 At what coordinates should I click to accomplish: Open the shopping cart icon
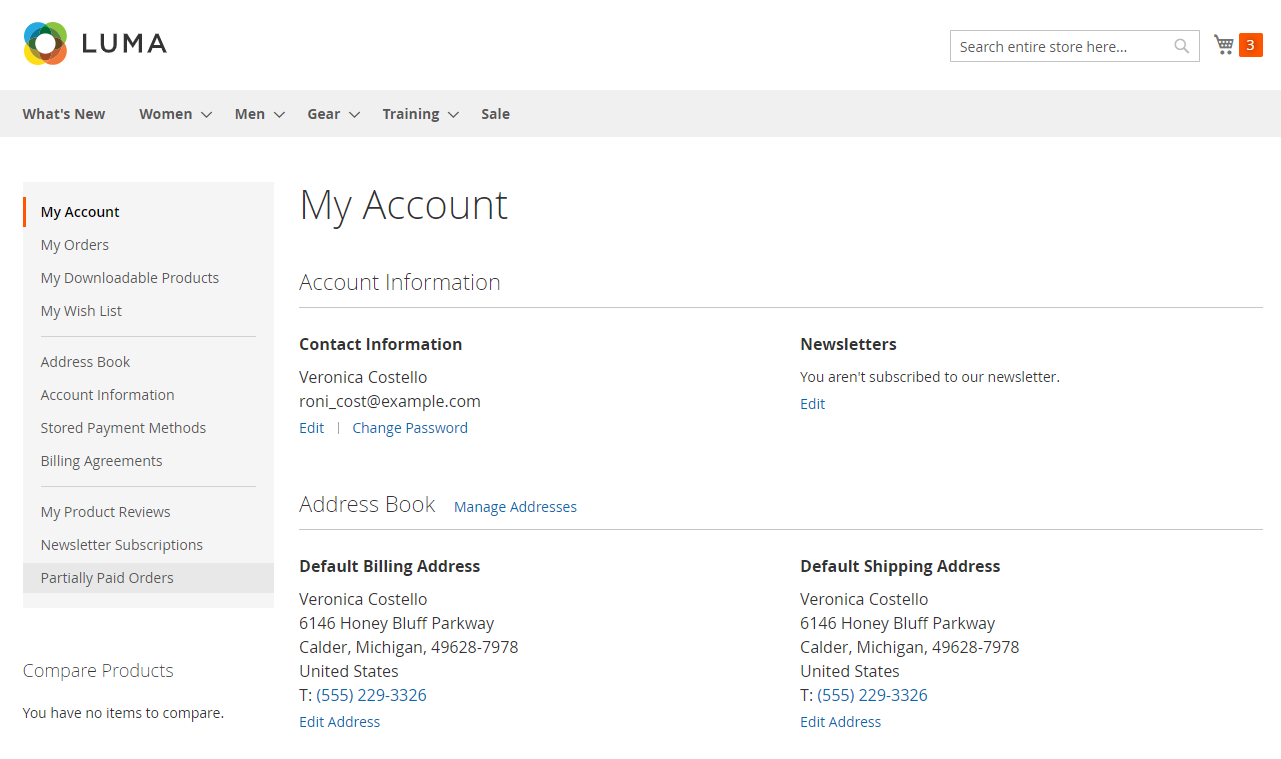(1223, 45)
